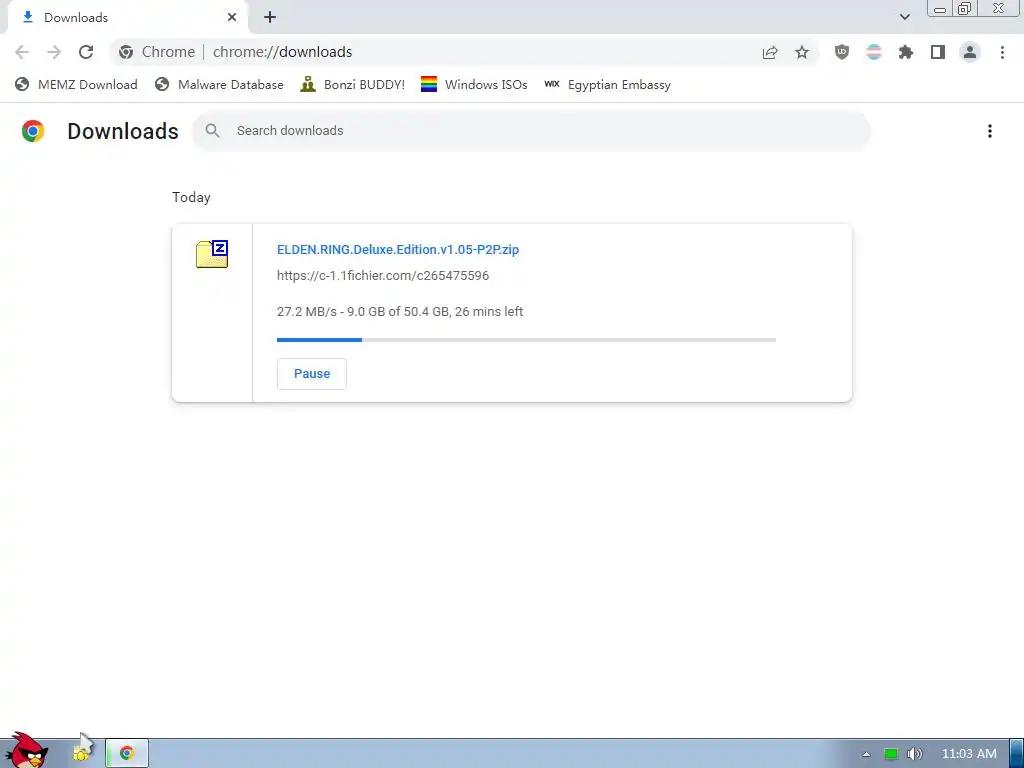The height and width of the screenshot is (768, 1024).
Task: Expand the tab search chevron
Action: click(904, 17)
